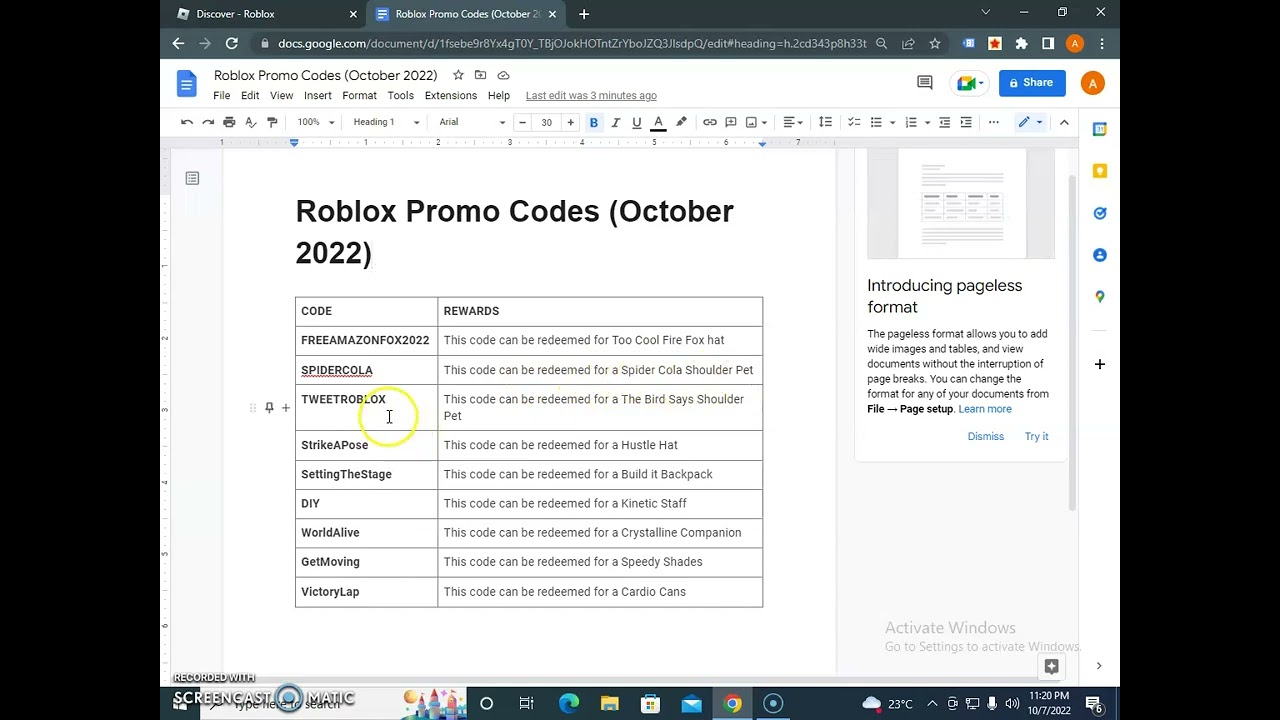Toggle Bold formatting

pyautogui.click(x=594, y=122)
